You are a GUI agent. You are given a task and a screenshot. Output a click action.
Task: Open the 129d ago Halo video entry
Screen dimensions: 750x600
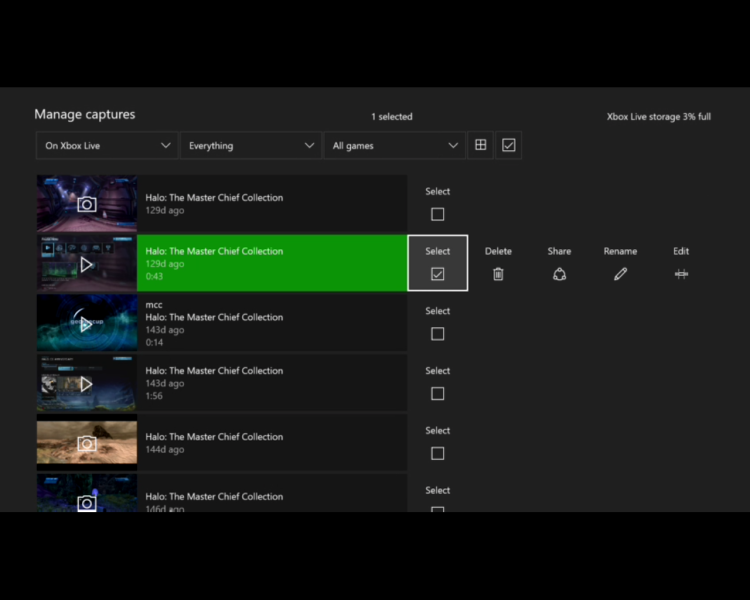(271, 264)
